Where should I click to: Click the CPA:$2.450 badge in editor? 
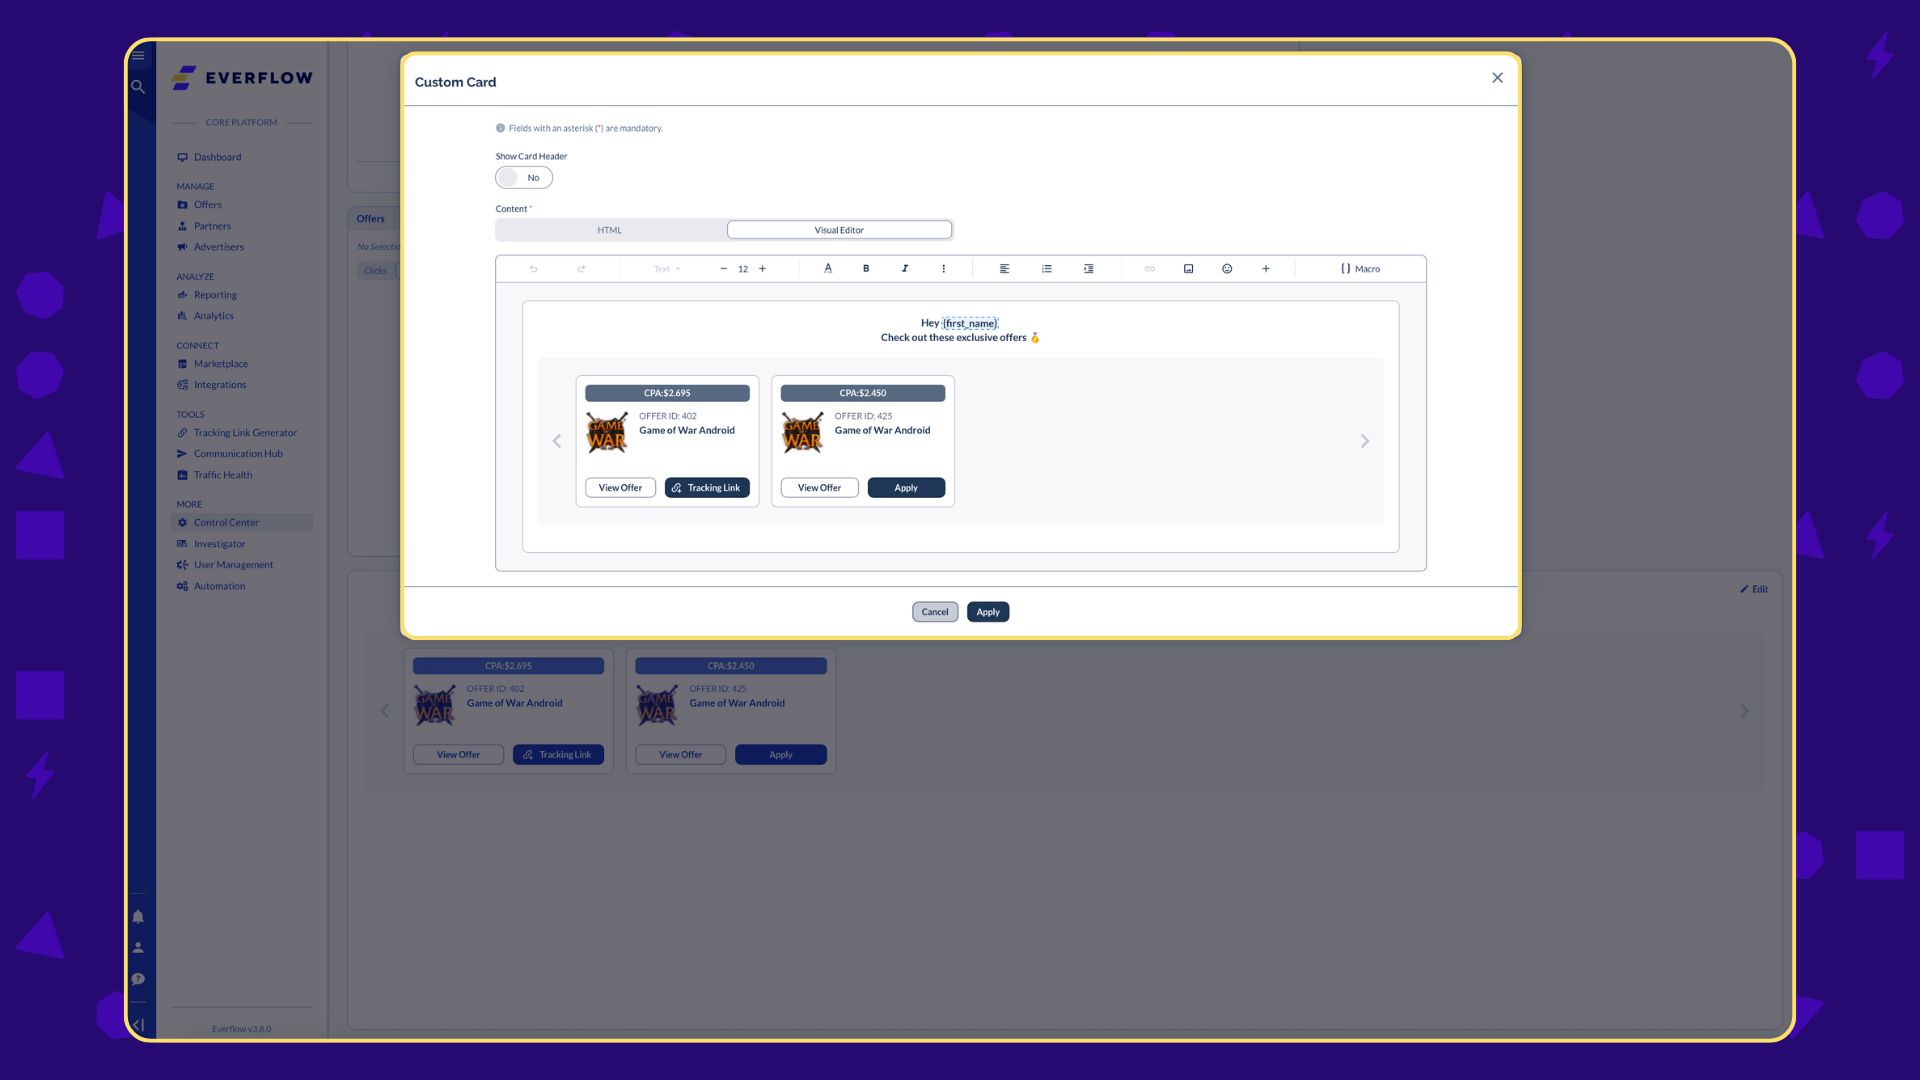pos(863,393)
